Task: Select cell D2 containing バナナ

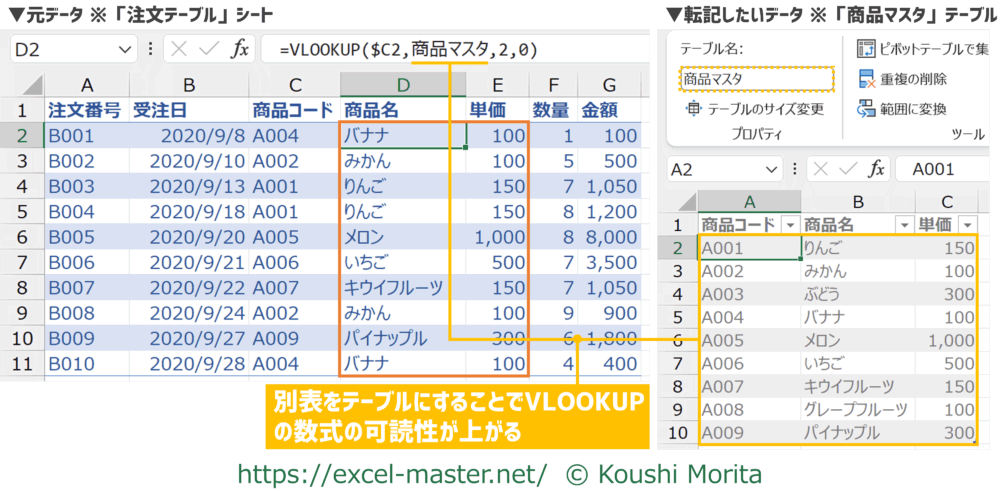Action: click(x=402, y=135)
